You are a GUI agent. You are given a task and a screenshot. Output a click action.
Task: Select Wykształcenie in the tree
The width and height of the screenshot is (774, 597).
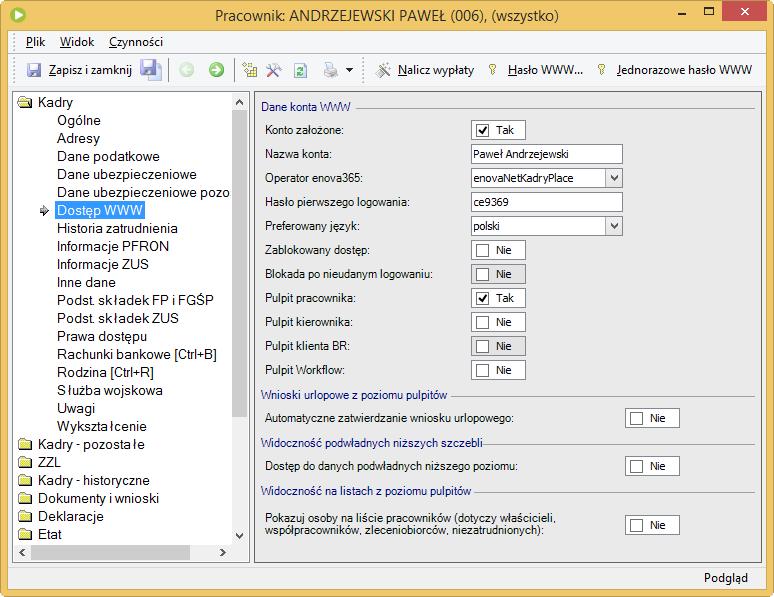102,426
